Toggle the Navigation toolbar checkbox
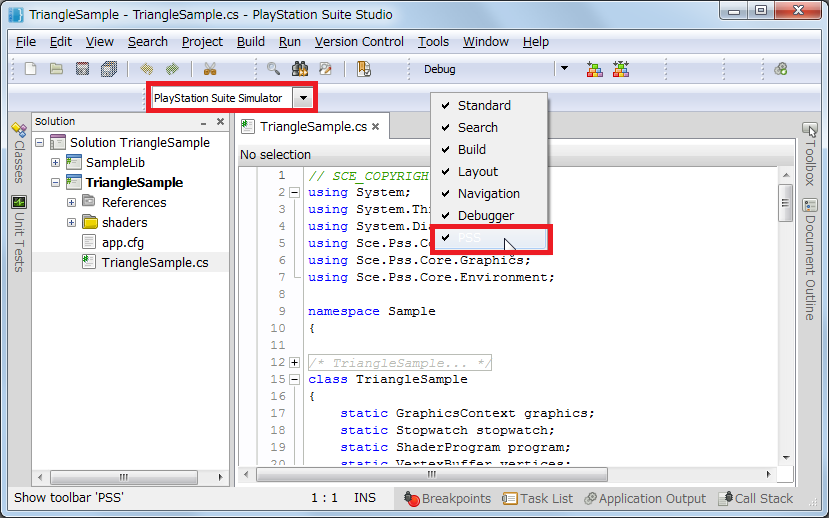The height and width of the screenshot is (518, 829). click(488, 194)
